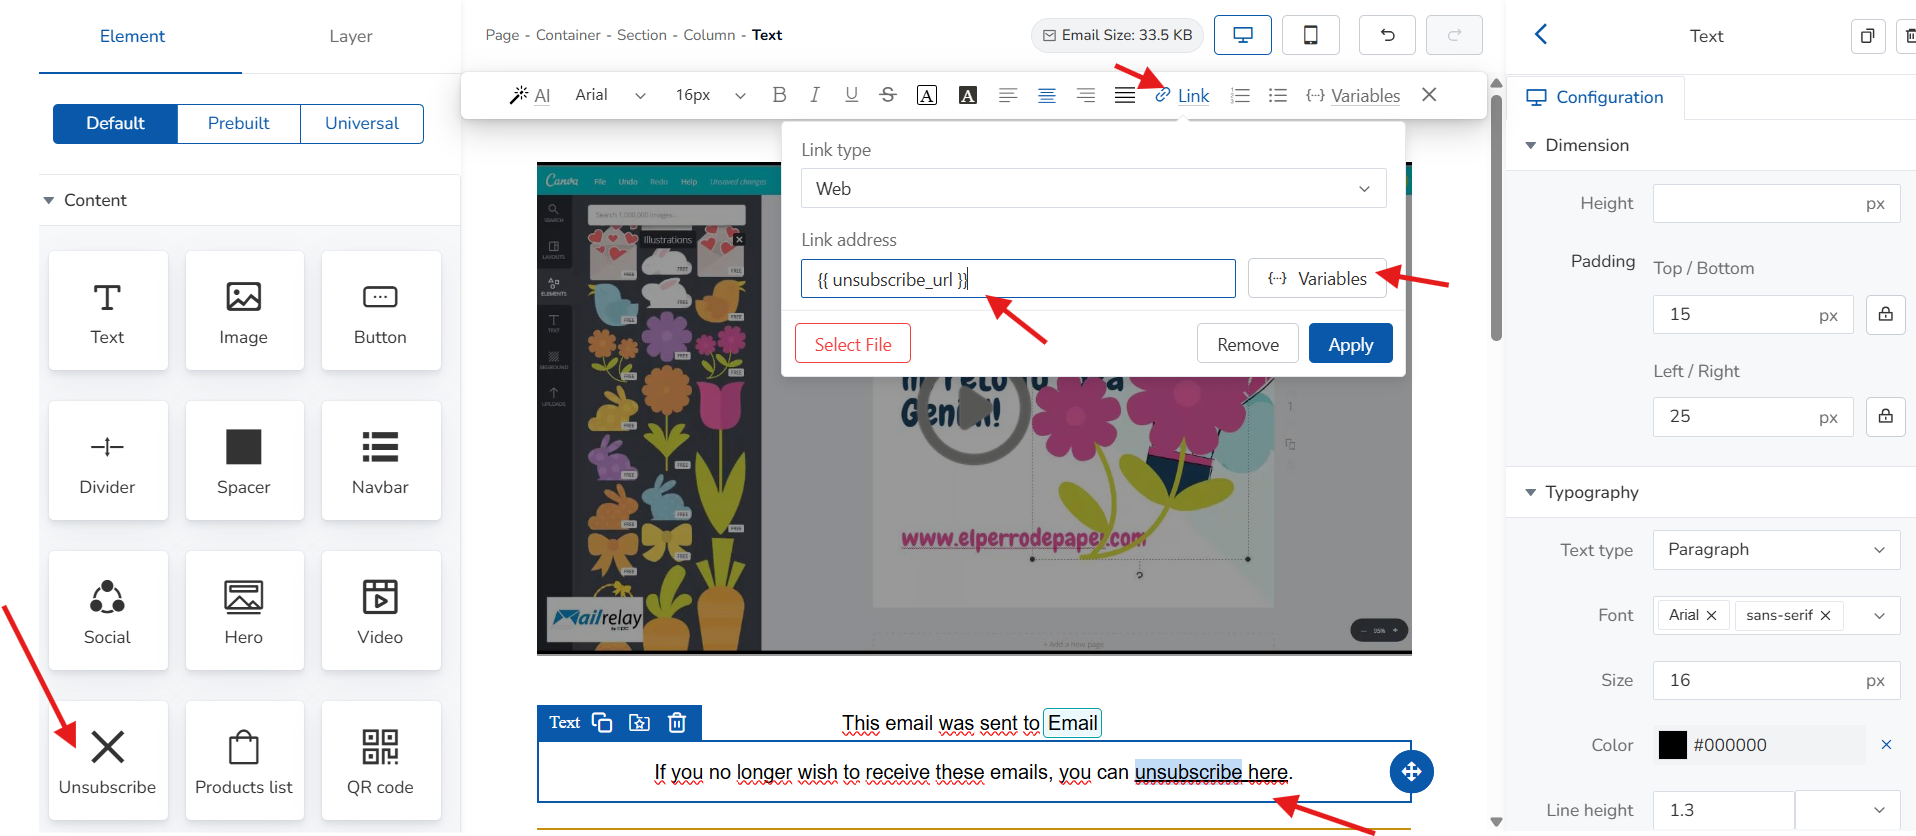Open the Line height unit dropdown
Viewport: 1916px width, 836px height.
click(x=1847, y=810)
